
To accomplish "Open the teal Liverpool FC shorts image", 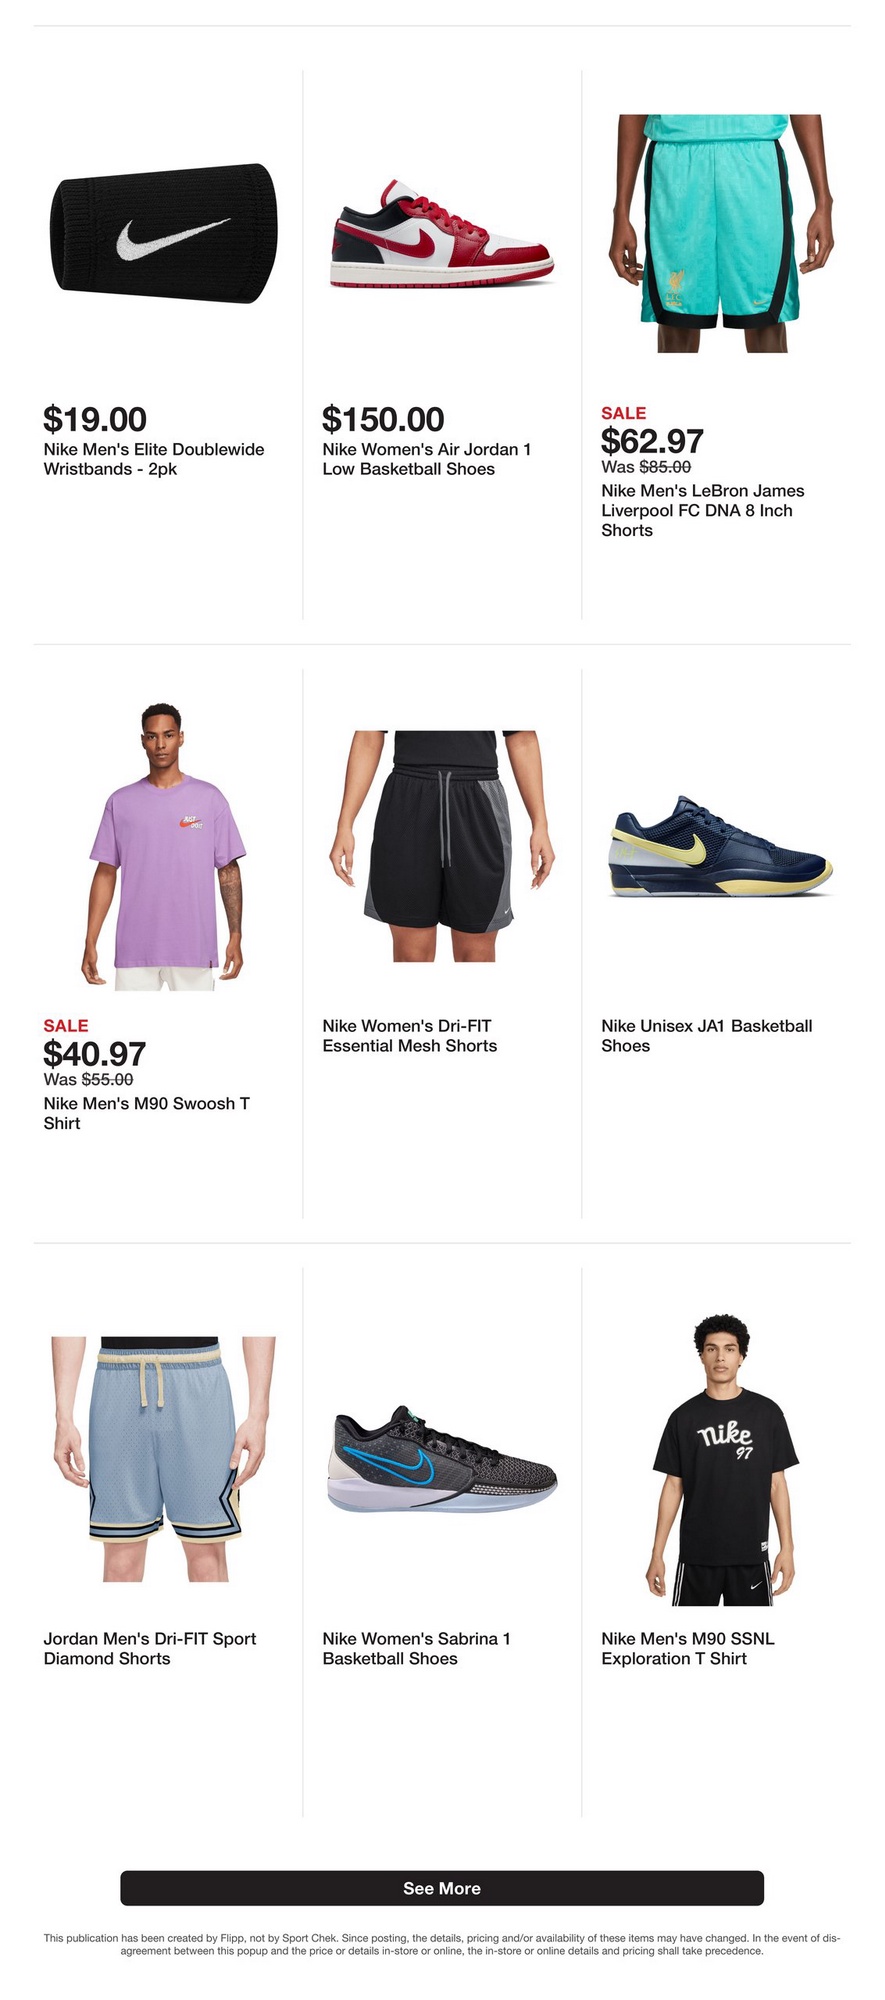I will point(721,233).
